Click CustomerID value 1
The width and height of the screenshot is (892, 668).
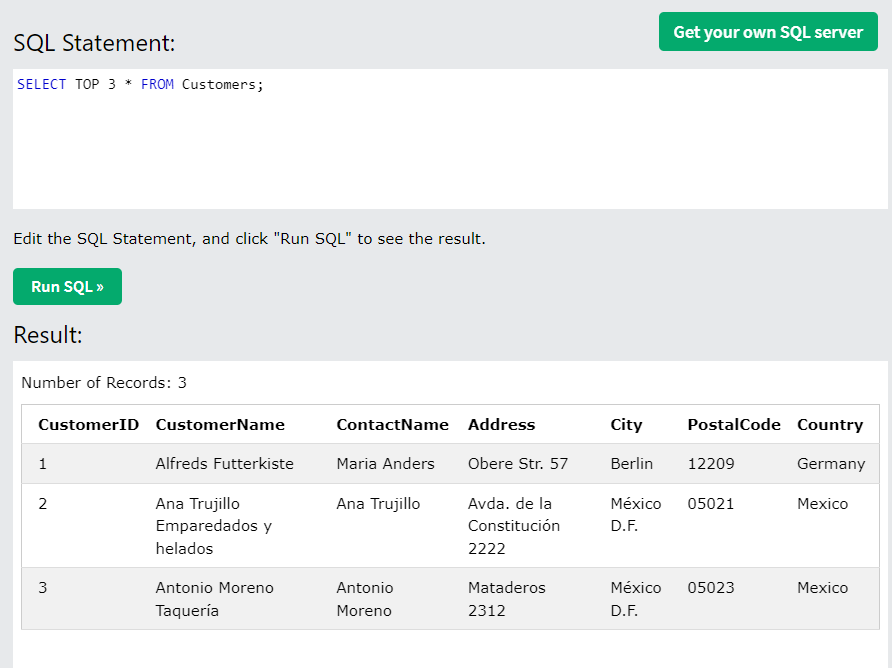tap(43, 464)
